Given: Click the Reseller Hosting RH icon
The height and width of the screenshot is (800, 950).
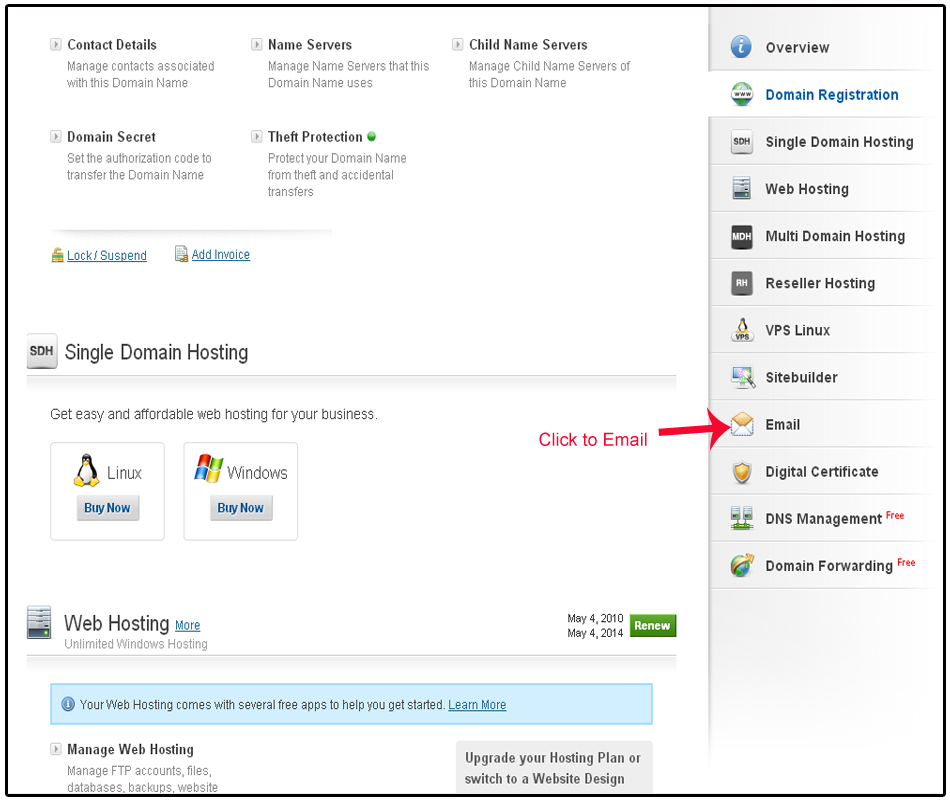Looking at the screenshot, I should click(741, 283).
